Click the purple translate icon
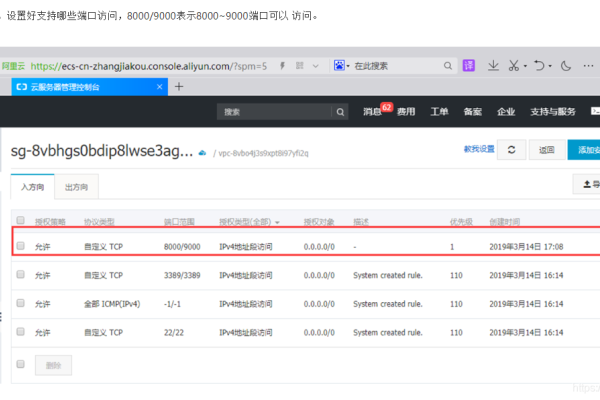 pyautogui.click(x=469, y=65)
